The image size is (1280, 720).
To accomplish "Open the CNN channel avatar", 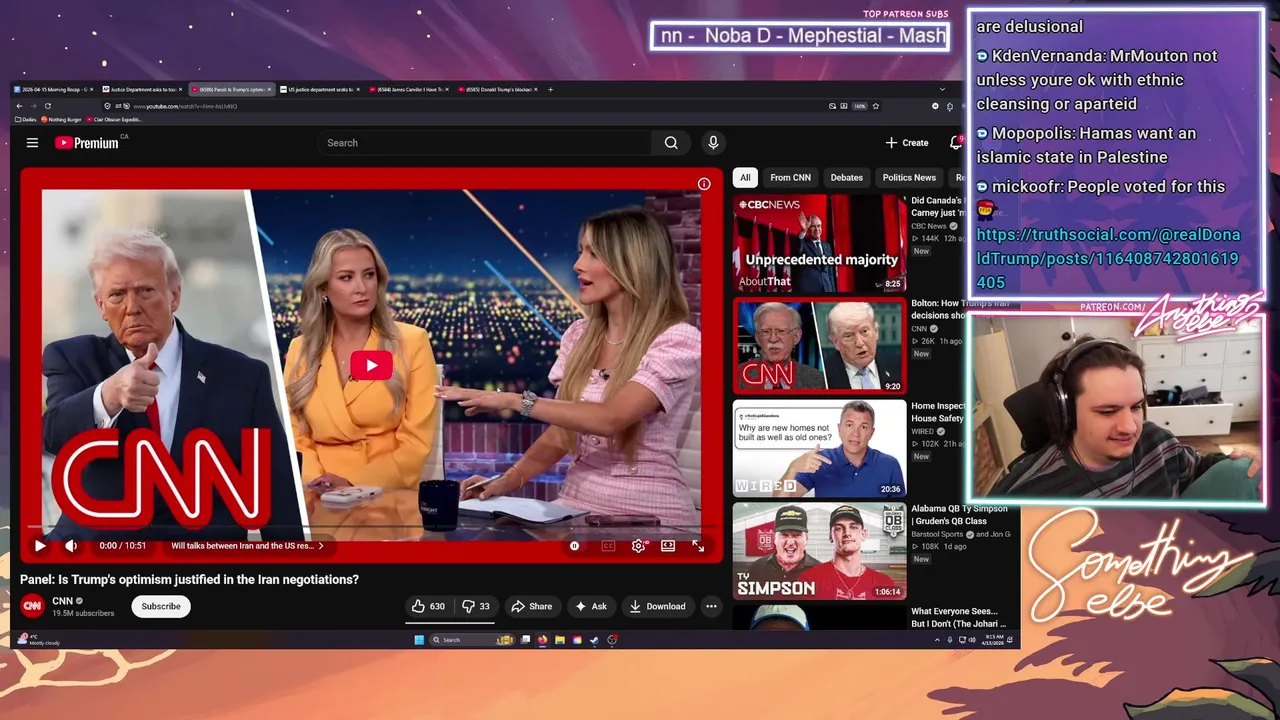I will 32,606.
